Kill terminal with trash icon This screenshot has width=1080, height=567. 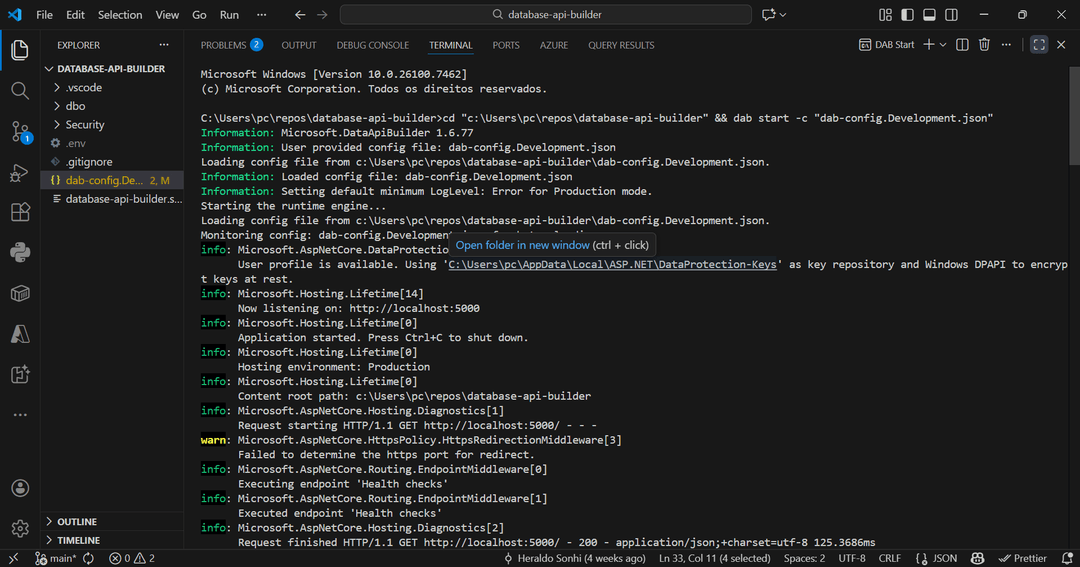pyautogui.click(x=984, y=45)
